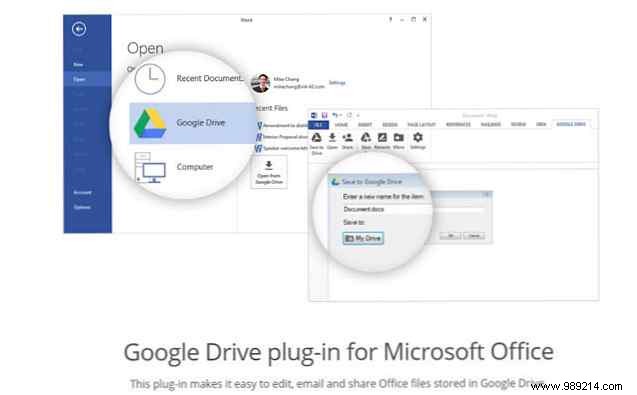Select the Google Drive location label
Screen dimensions: 637x395
[x=201, y=122]
